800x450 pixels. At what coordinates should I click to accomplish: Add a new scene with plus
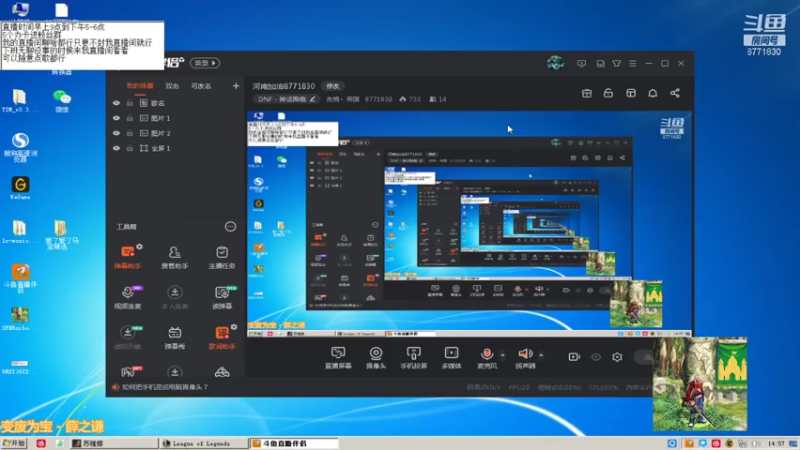(x=236, y=86)
